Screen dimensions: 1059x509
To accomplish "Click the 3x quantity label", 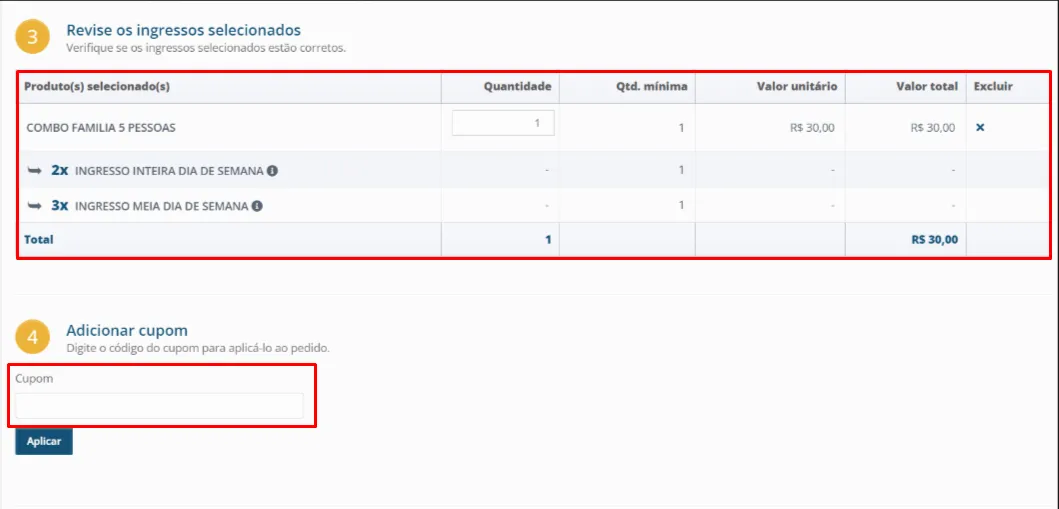I will (x=60, y=205).
